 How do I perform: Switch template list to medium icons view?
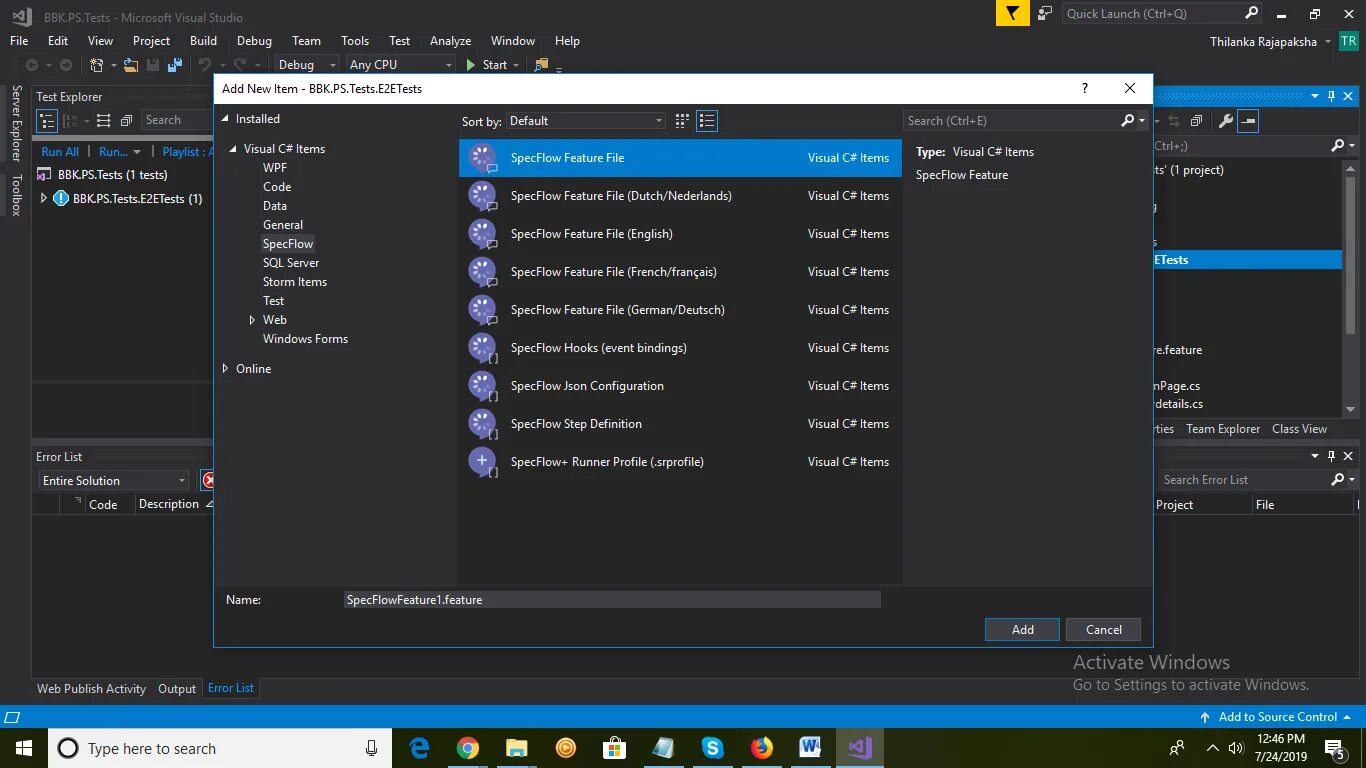pyautogui.click(x=682, y=121)
